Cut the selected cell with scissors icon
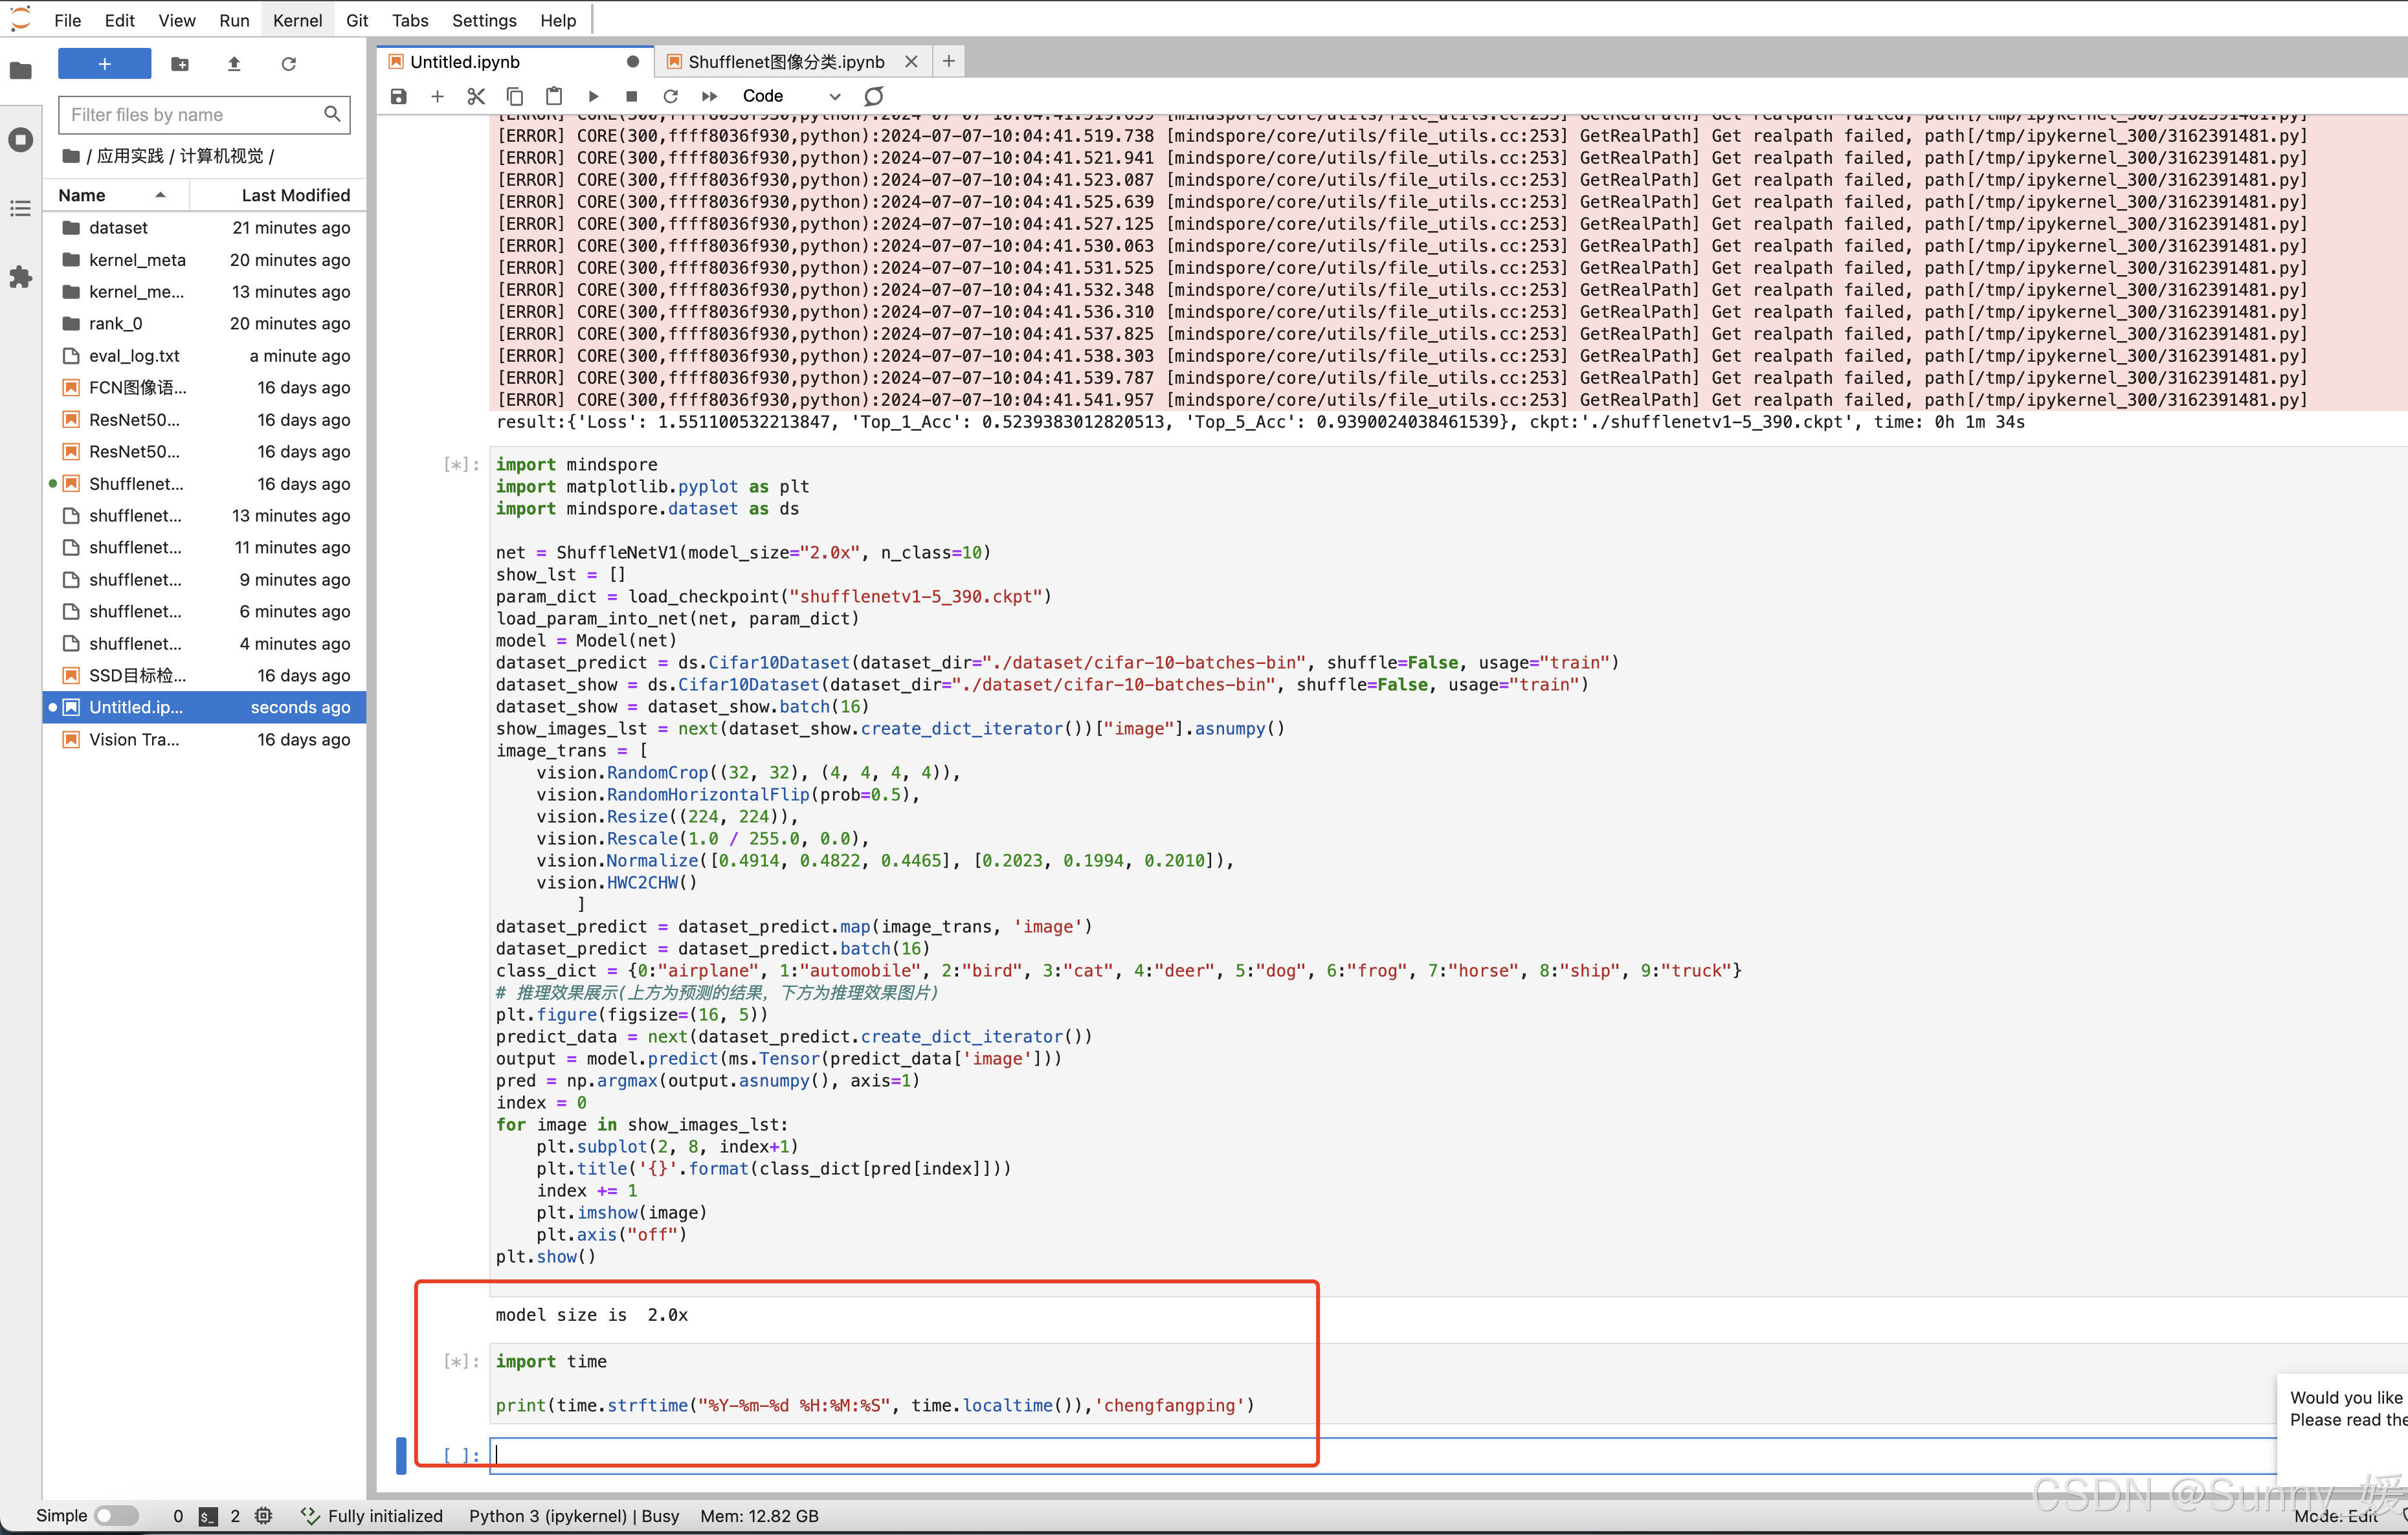This screenshot has width=2408, height=1535. [476, 96]
